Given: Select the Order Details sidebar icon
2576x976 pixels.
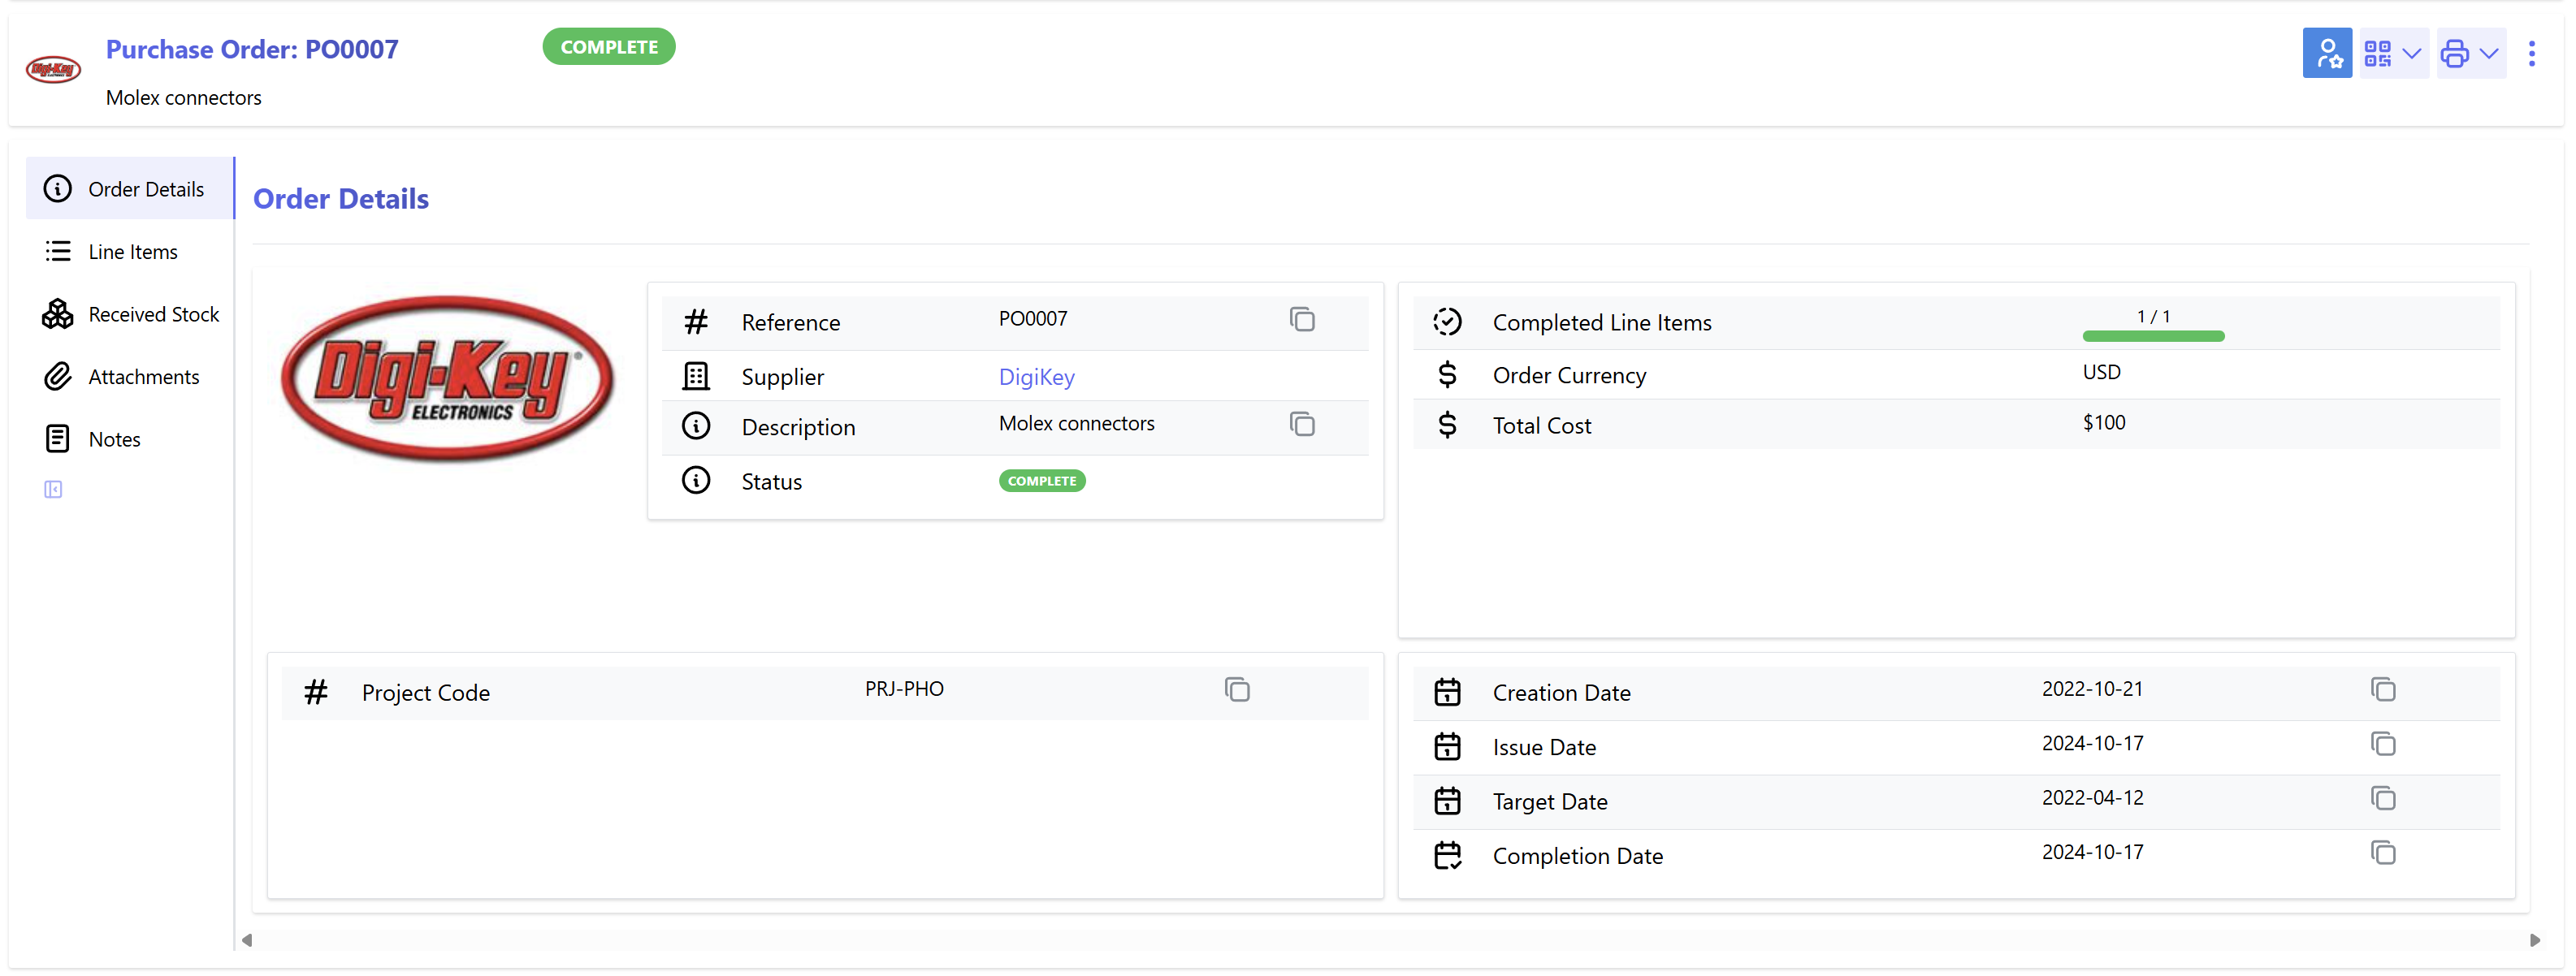Looking at the screenshot, I should (x=57, y=188).
